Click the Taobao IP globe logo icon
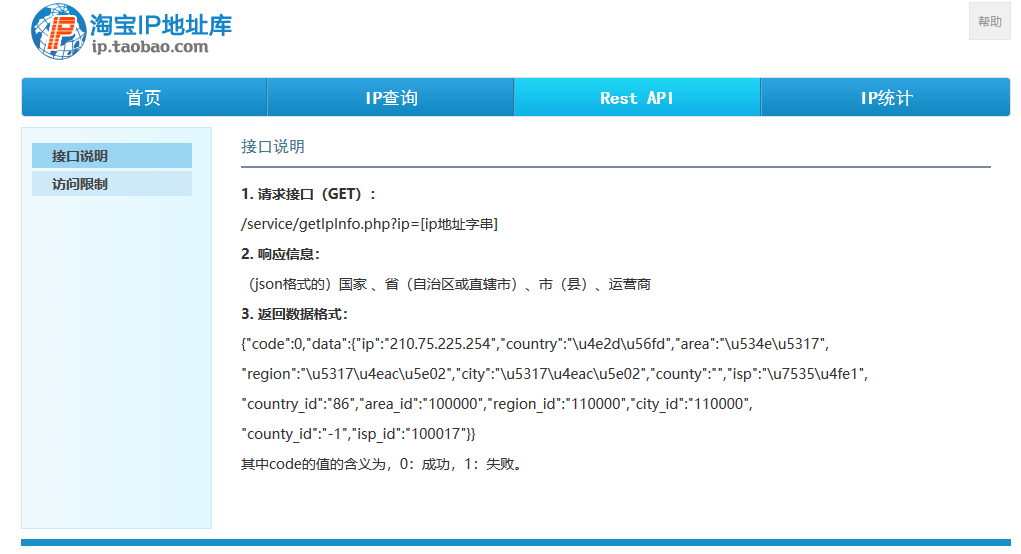The image size is (1021, 554). pos(59,31)
